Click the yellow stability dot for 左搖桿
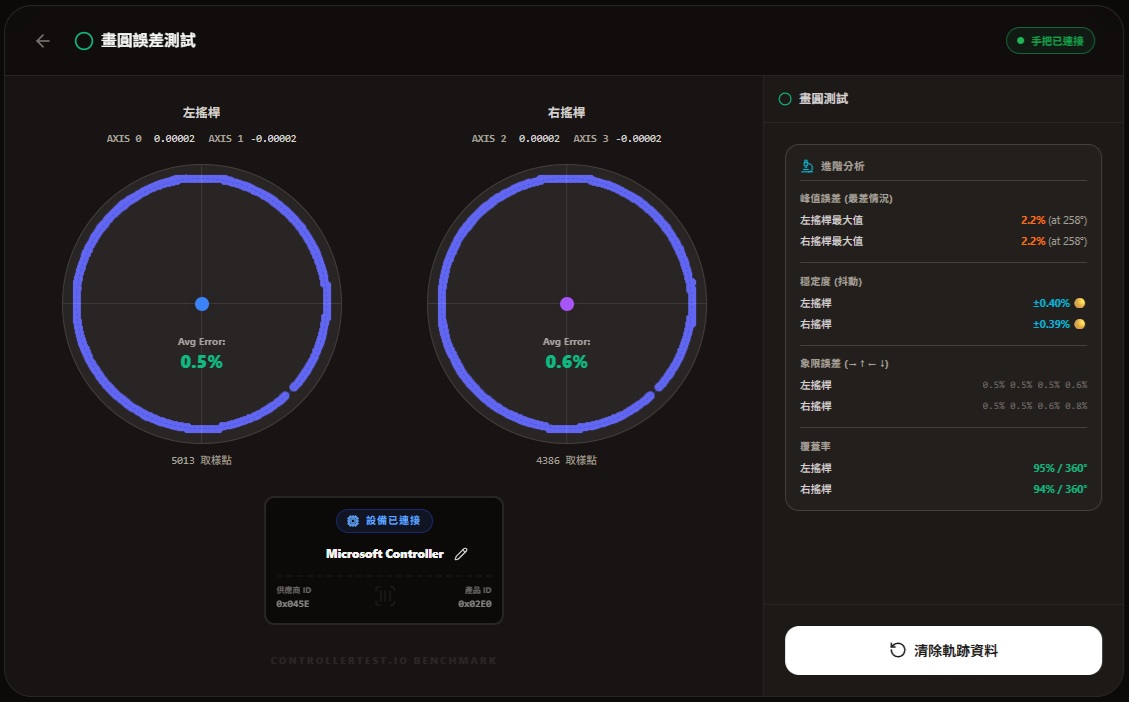The image size is (1129, 702). coord(1080,303)
